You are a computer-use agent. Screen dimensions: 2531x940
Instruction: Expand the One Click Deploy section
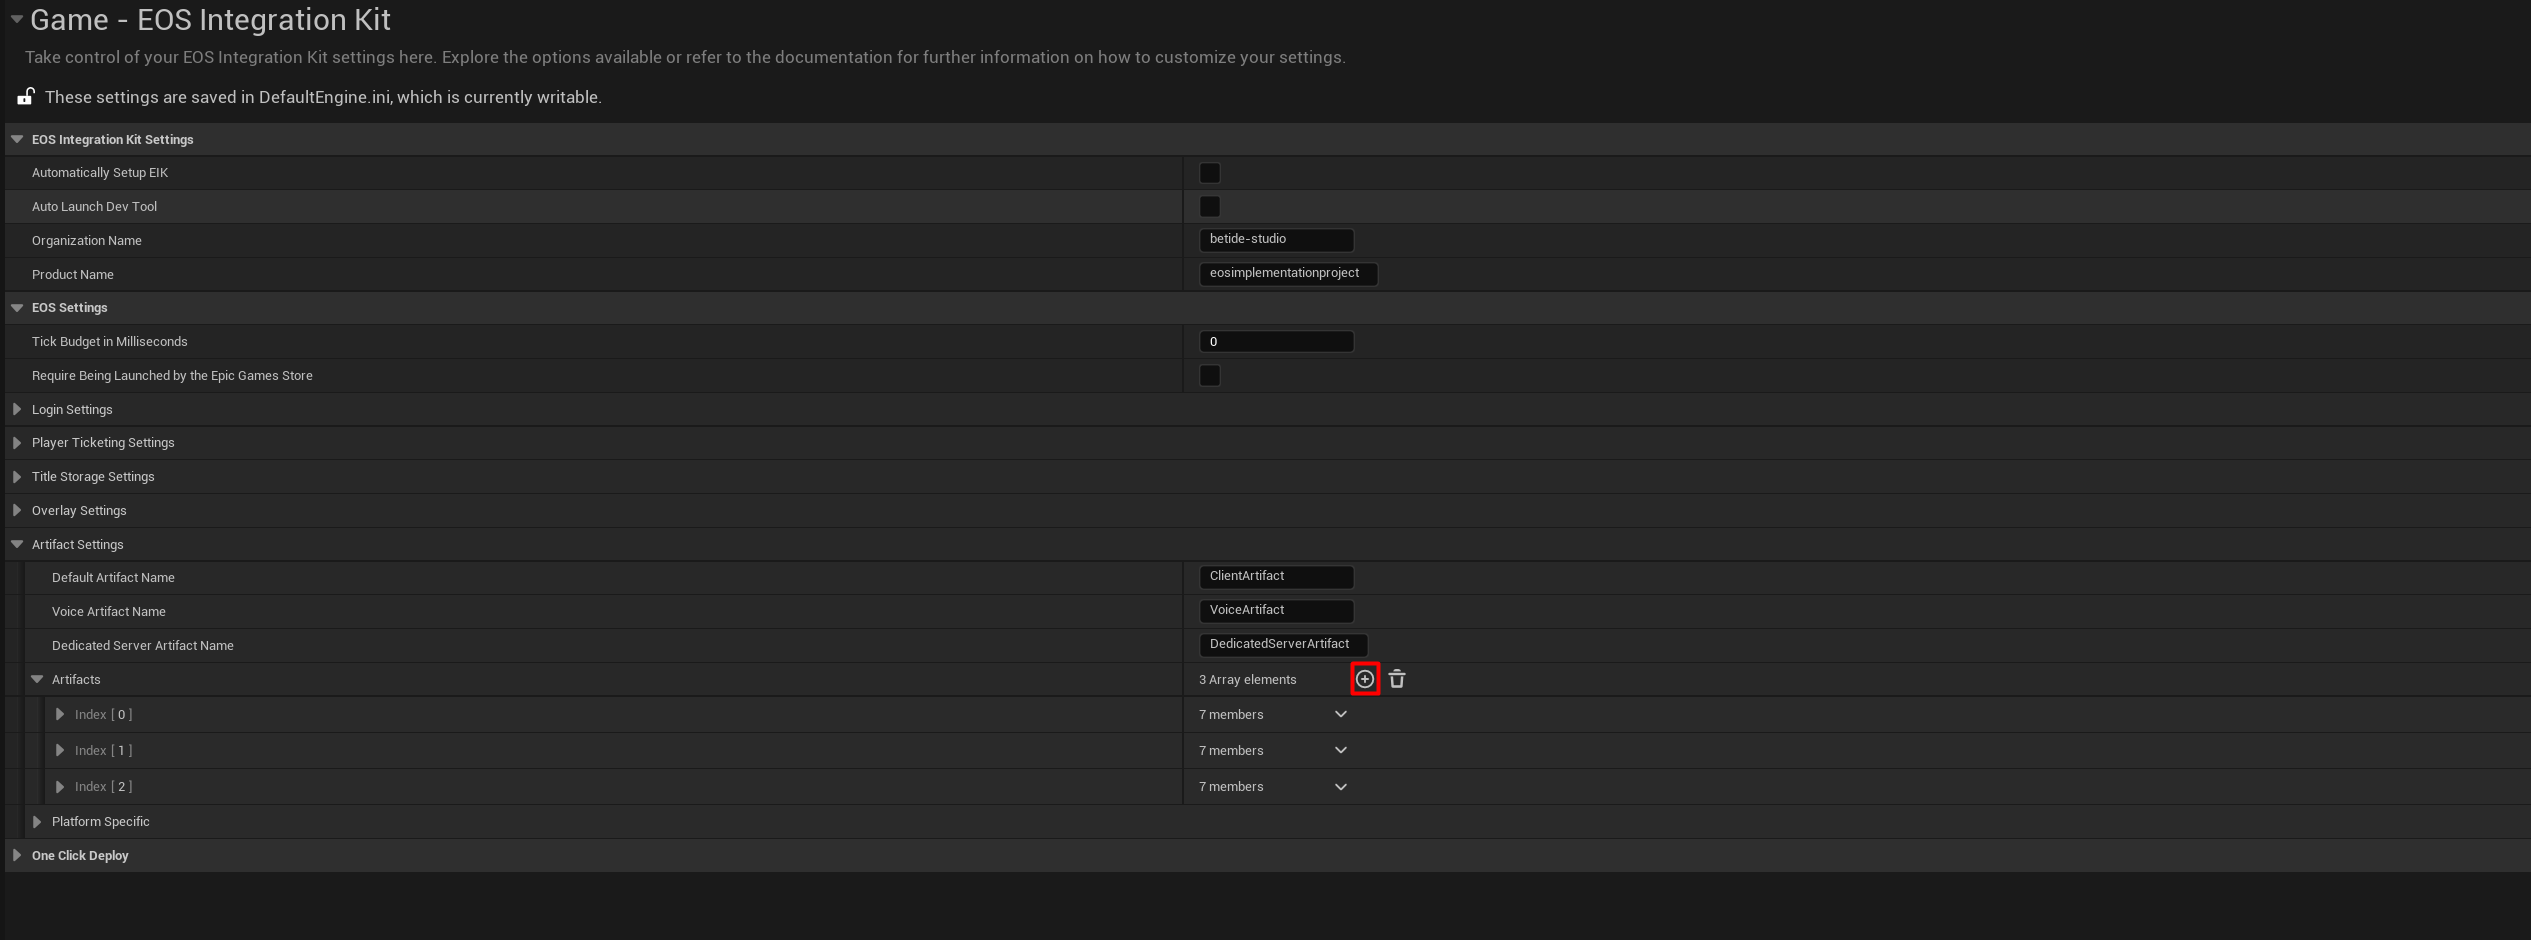pyautogui.click(x=17, y=855)
